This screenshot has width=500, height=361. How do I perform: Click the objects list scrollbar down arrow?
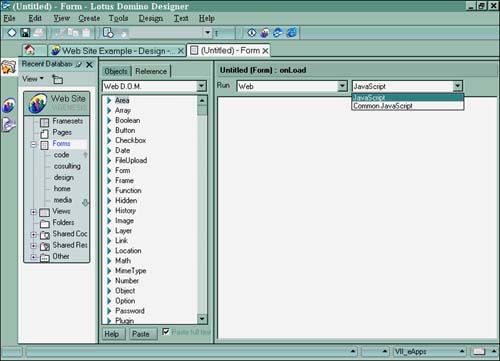(202, 319)
